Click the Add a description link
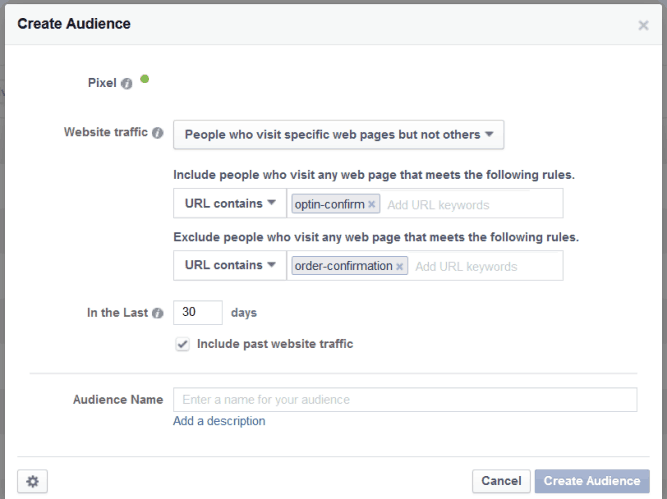The width and height of the screenshot is (667, 499). 219,421
